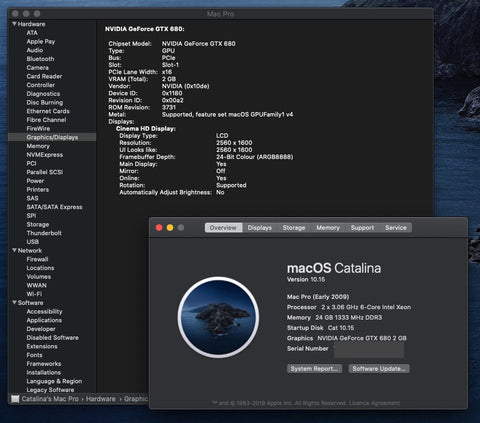The image size is (480, 423).
Task: Click Hardware in the path bar
Action: [x=101, y=399]
